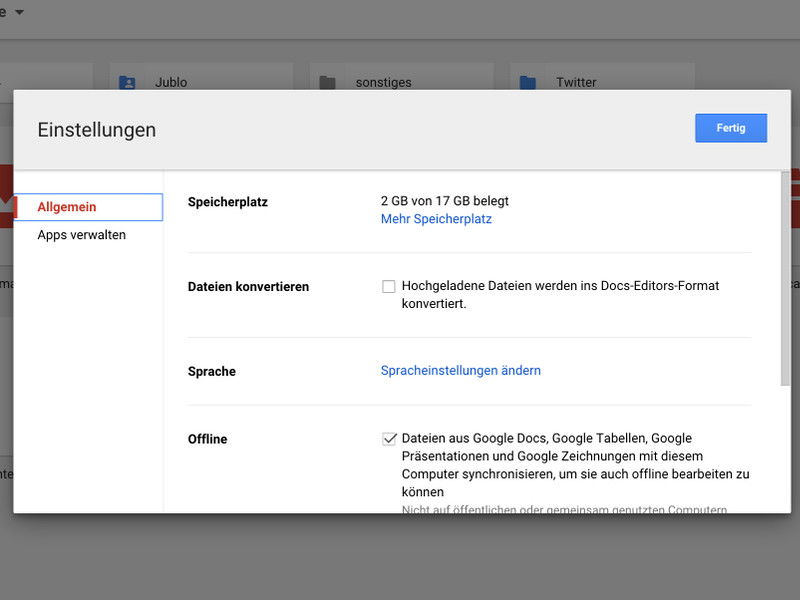
Task: Open the Apps verwalten tab
Action: [82, 235]
